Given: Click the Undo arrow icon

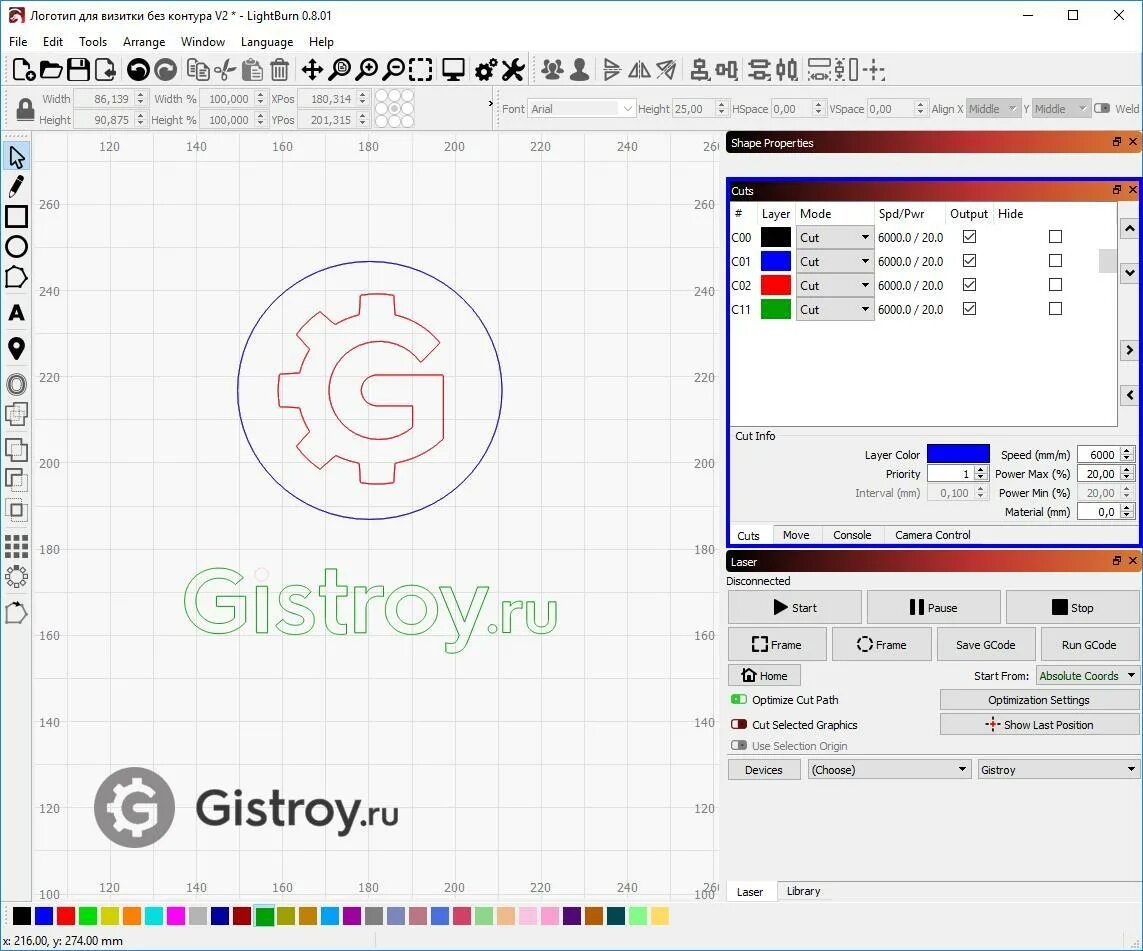Looking at the screenshot, I should point(138,70).
